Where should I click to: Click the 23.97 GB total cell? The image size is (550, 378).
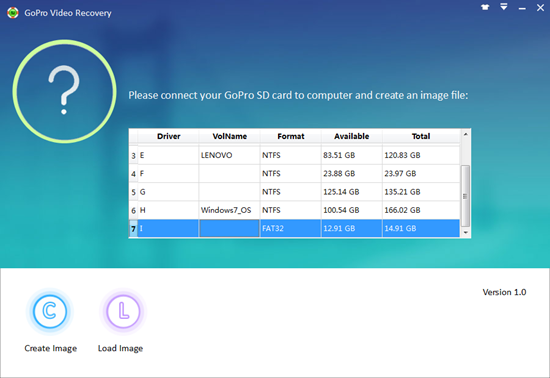coord(421,173)
